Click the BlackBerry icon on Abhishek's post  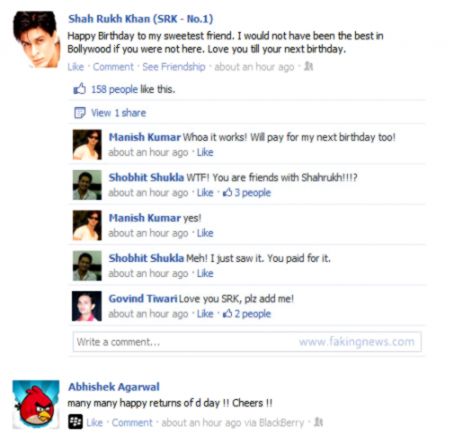tap(75, 422)
